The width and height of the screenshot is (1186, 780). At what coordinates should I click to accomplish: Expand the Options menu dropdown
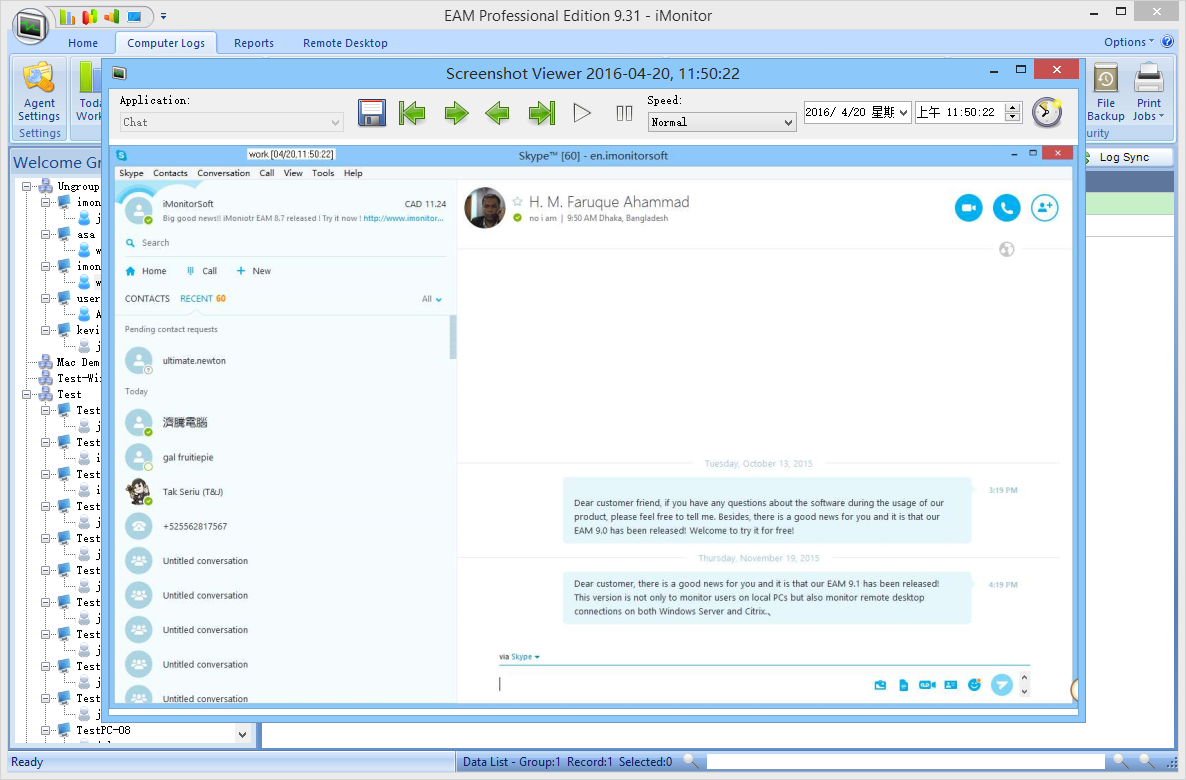point(1129,42)
